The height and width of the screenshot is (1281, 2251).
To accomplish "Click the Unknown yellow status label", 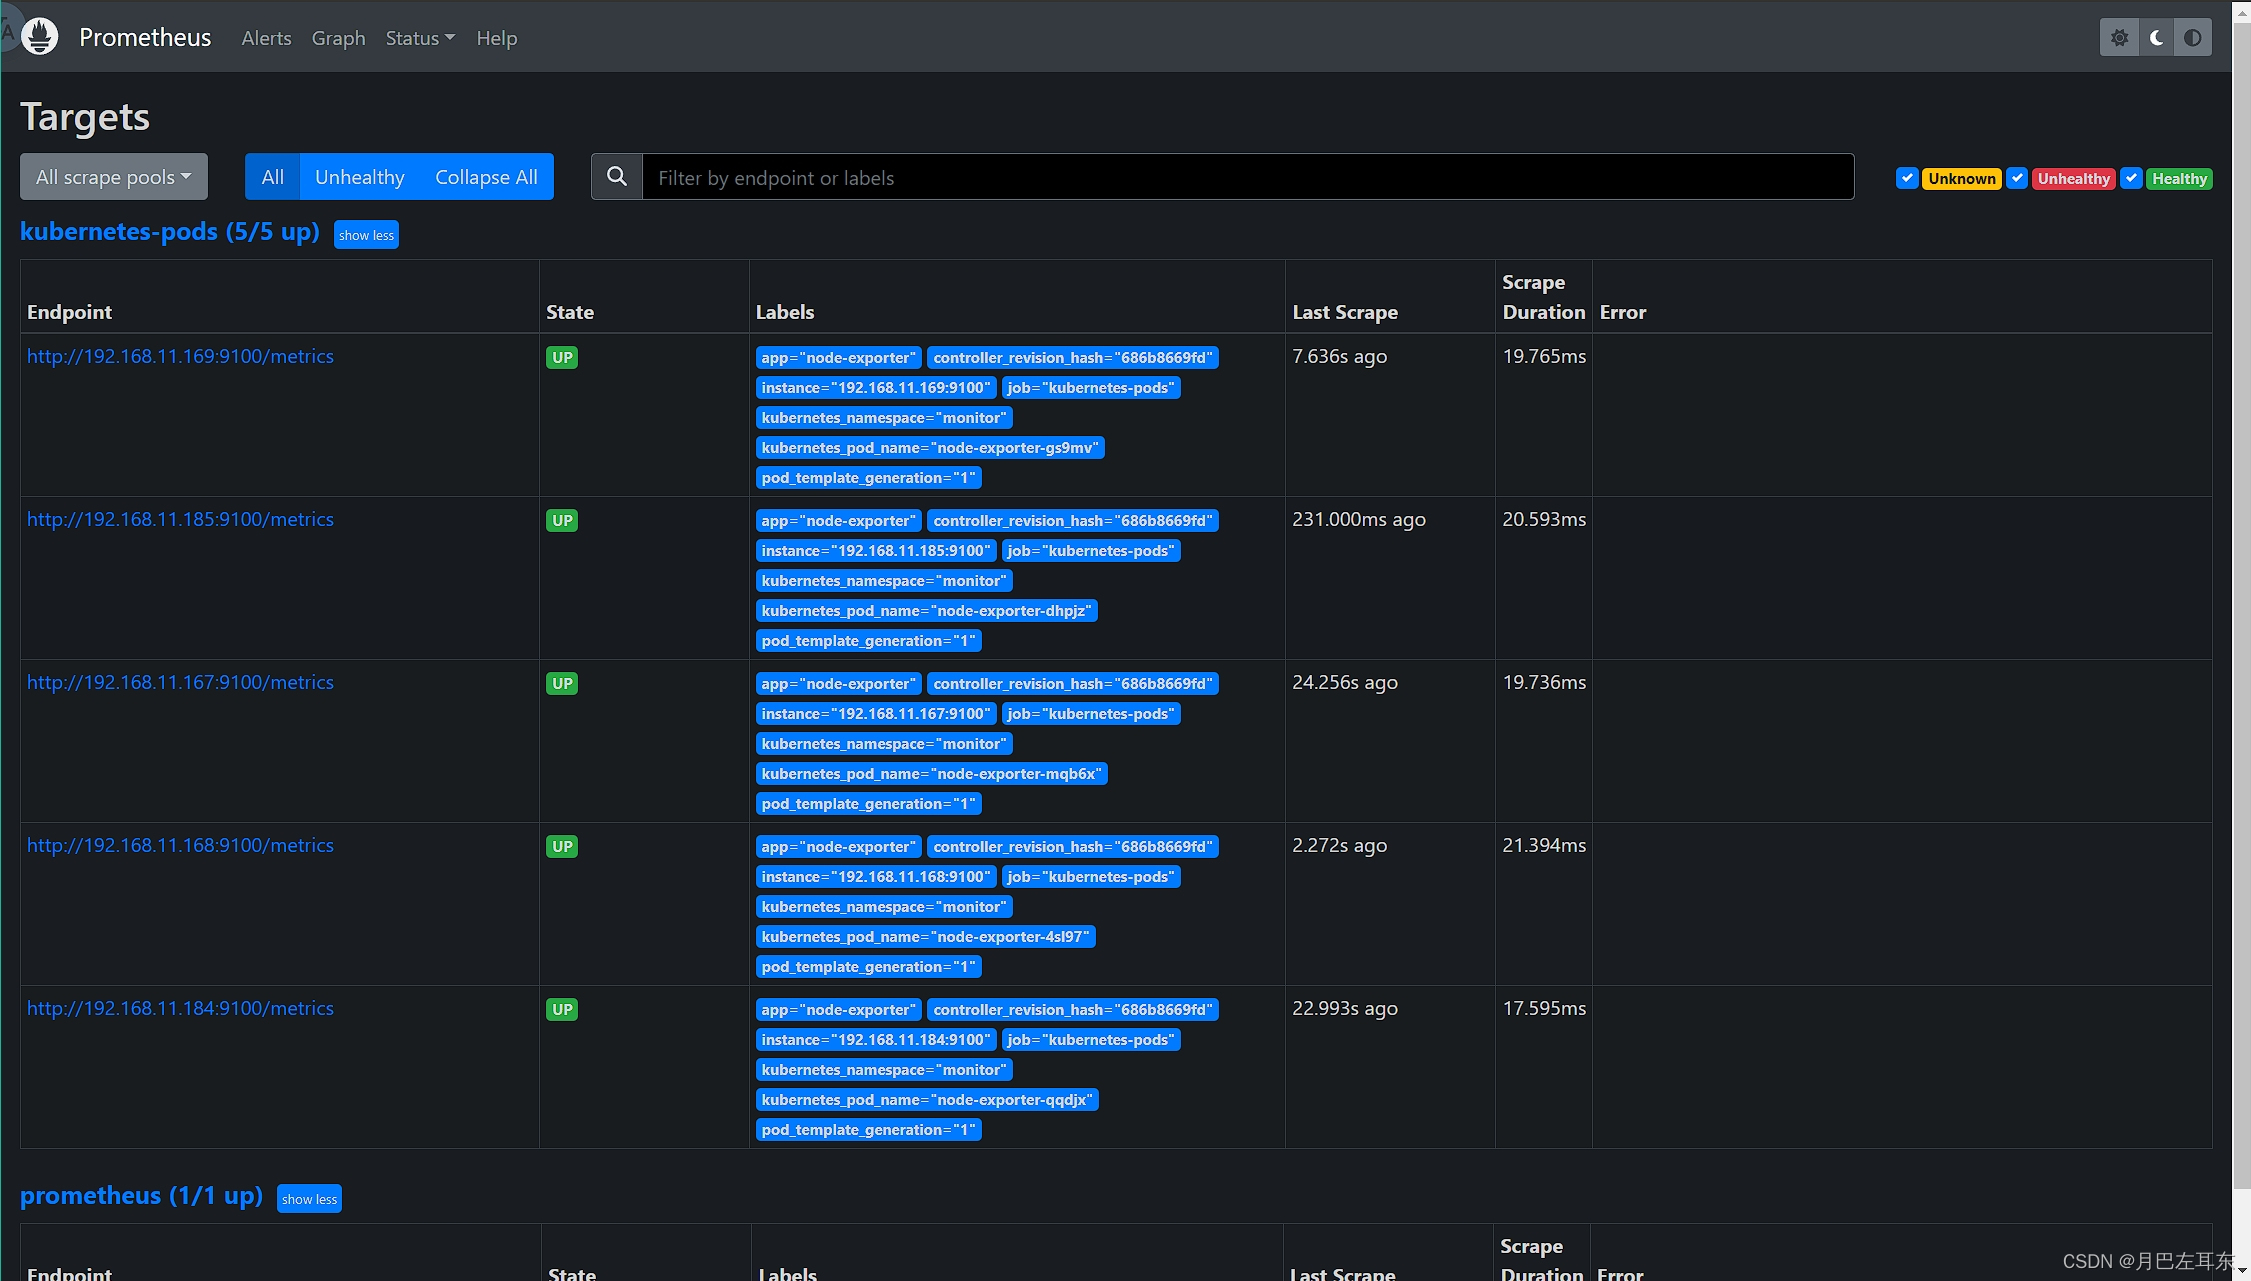I will [x=1962, y=179].
